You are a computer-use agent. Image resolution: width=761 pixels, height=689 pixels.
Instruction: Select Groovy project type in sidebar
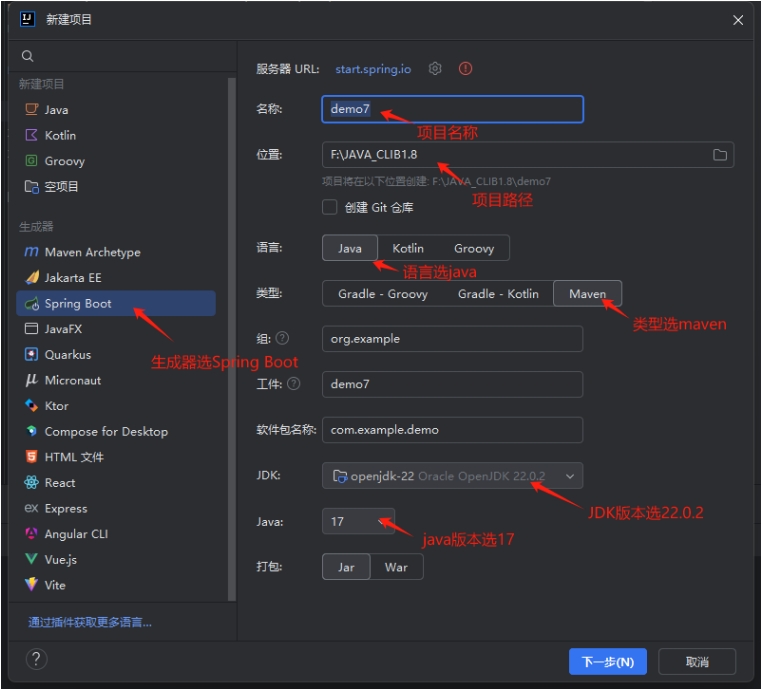tap(116, 161)
